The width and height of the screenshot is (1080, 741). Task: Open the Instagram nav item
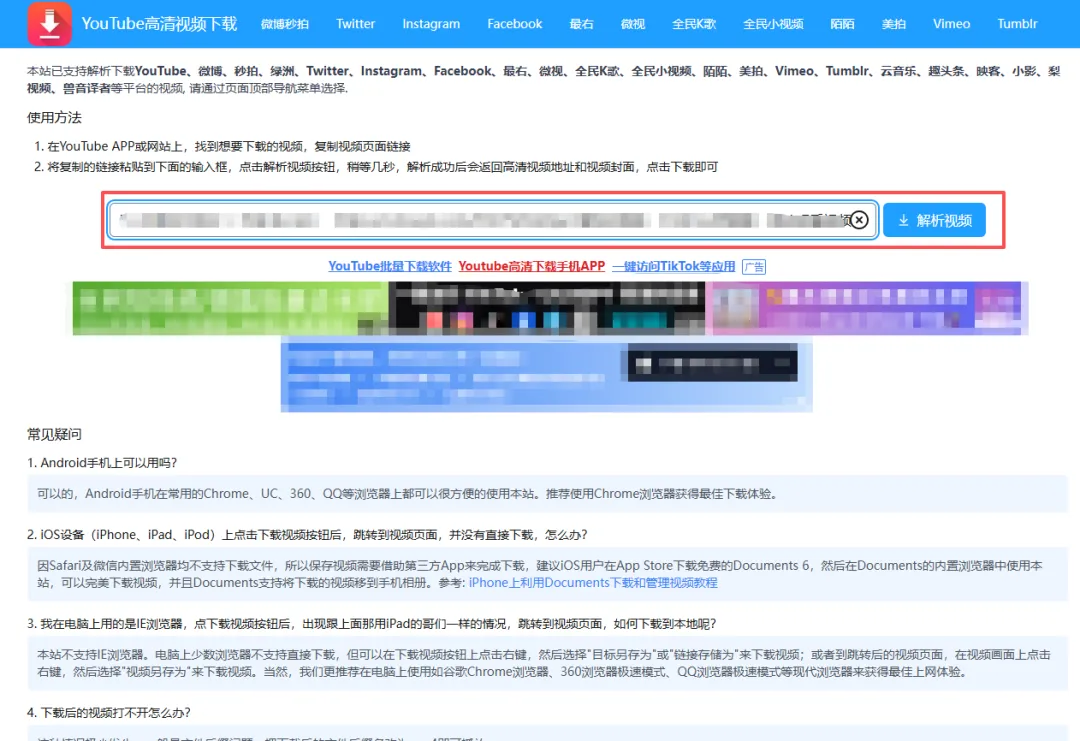tap(431, 23)
